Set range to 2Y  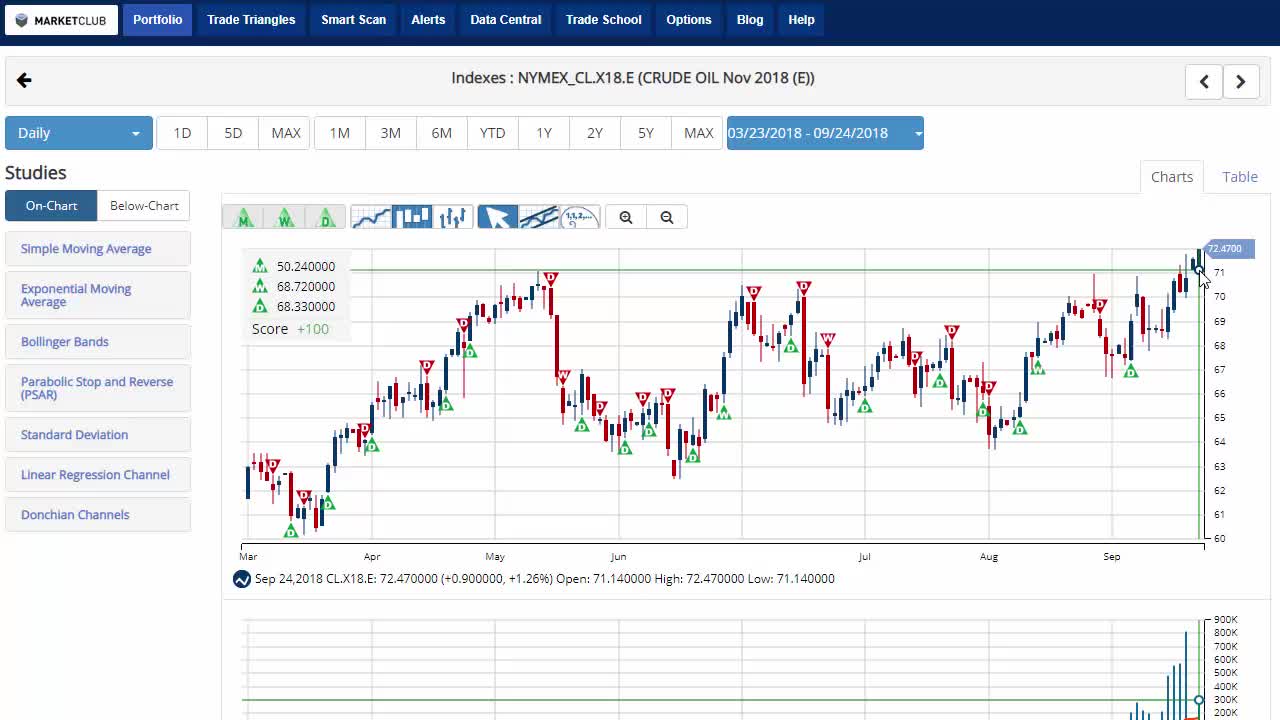(595, 133)
